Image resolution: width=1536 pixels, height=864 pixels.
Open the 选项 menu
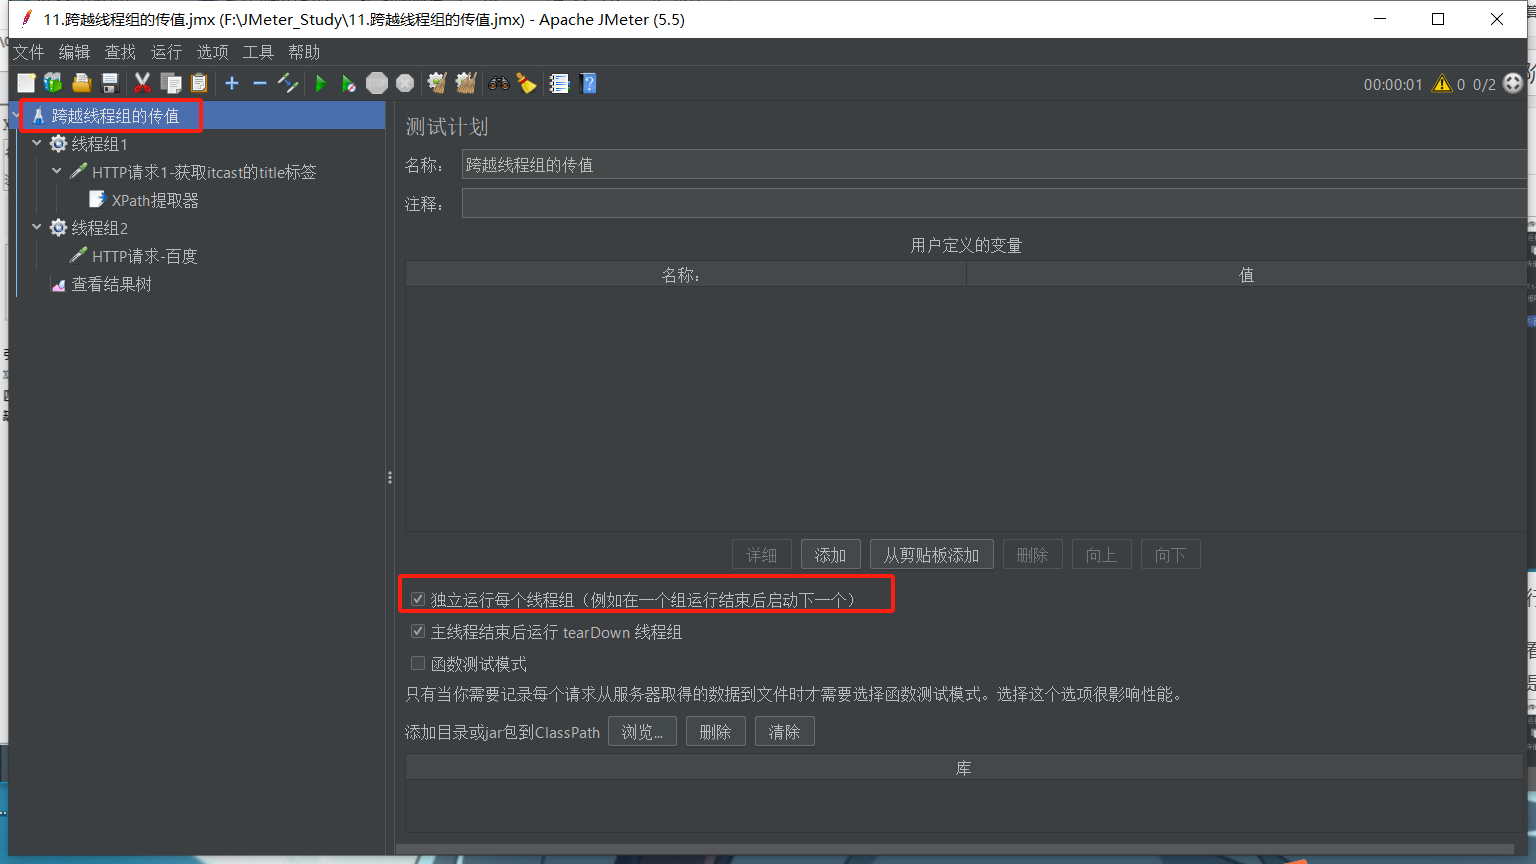tap(212, 52)
